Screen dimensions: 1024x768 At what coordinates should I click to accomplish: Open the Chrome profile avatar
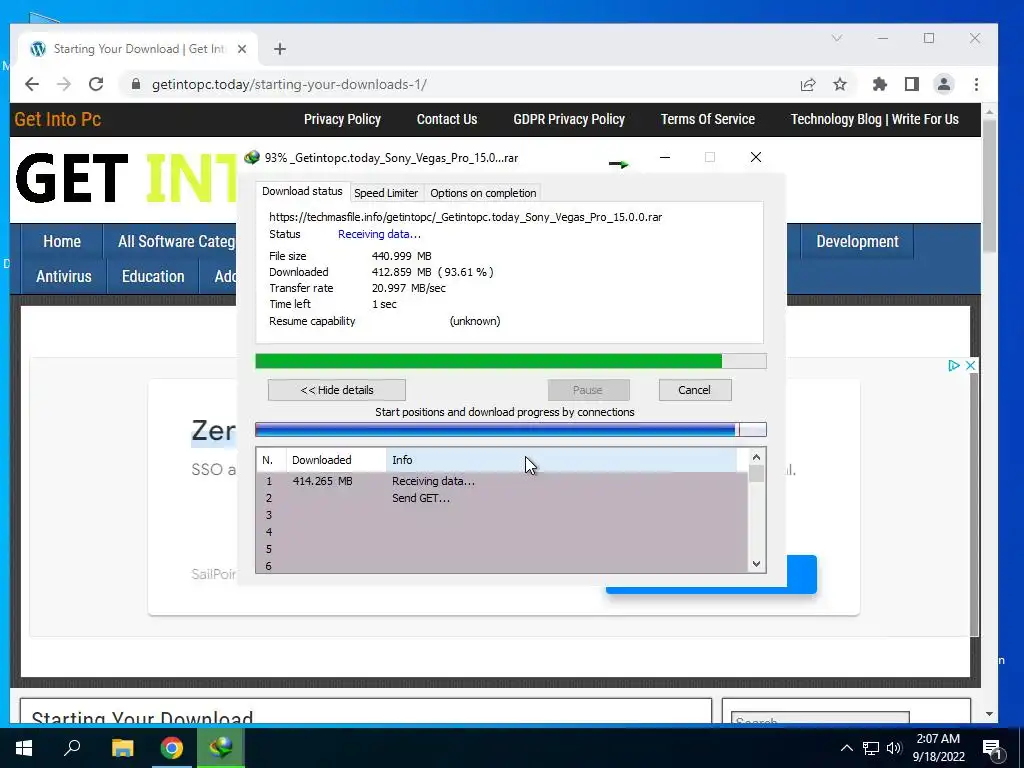pos(944,84)
